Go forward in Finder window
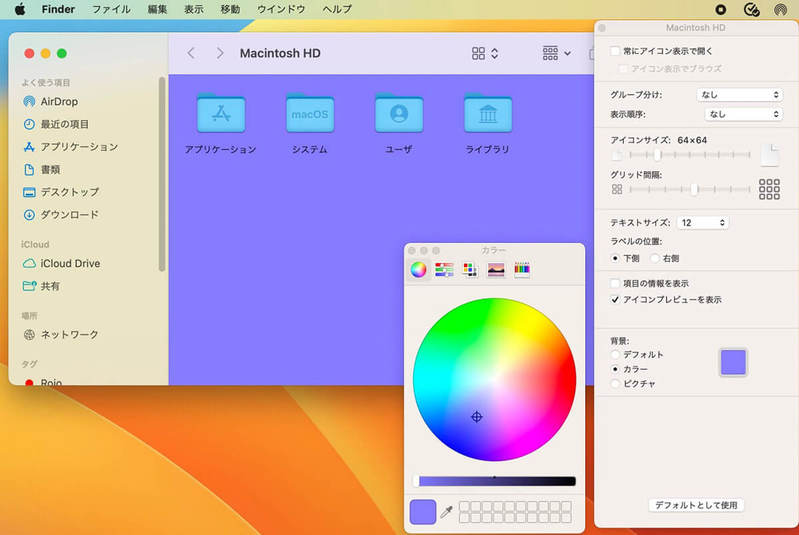The width and height of the screenshot is (799, 535). 220,53
